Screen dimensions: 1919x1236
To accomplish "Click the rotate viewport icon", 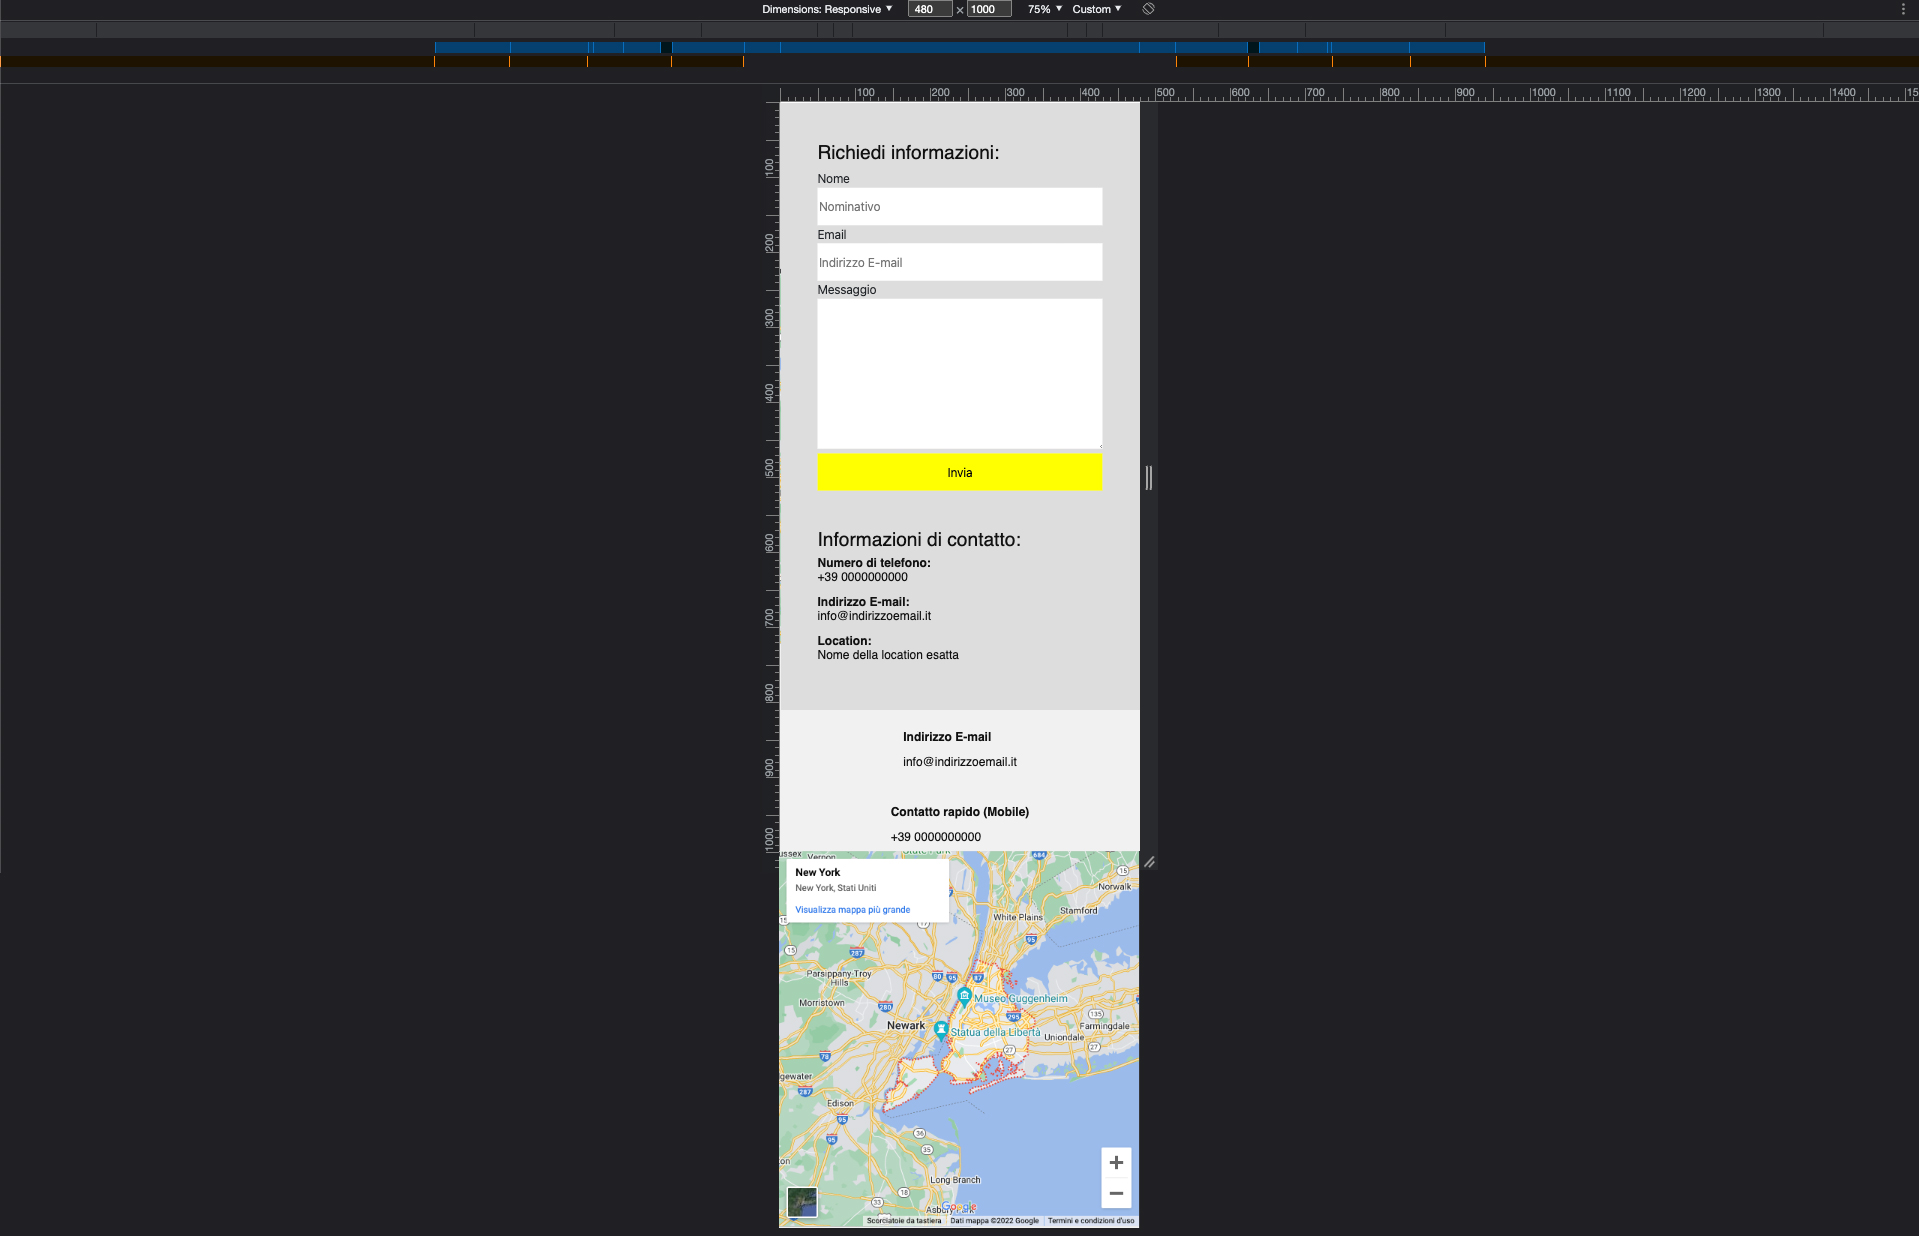I will point(1148,9).
